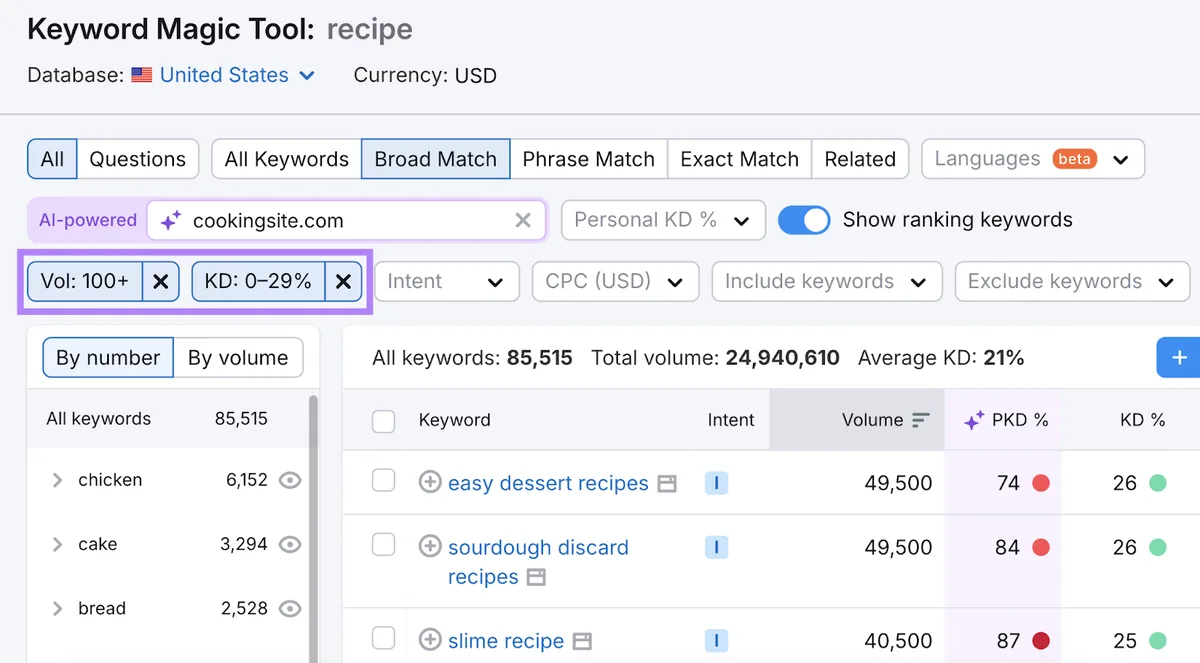Open the CPC (USD) filter dropdown

pyautogui.click(x=615, y=282)
